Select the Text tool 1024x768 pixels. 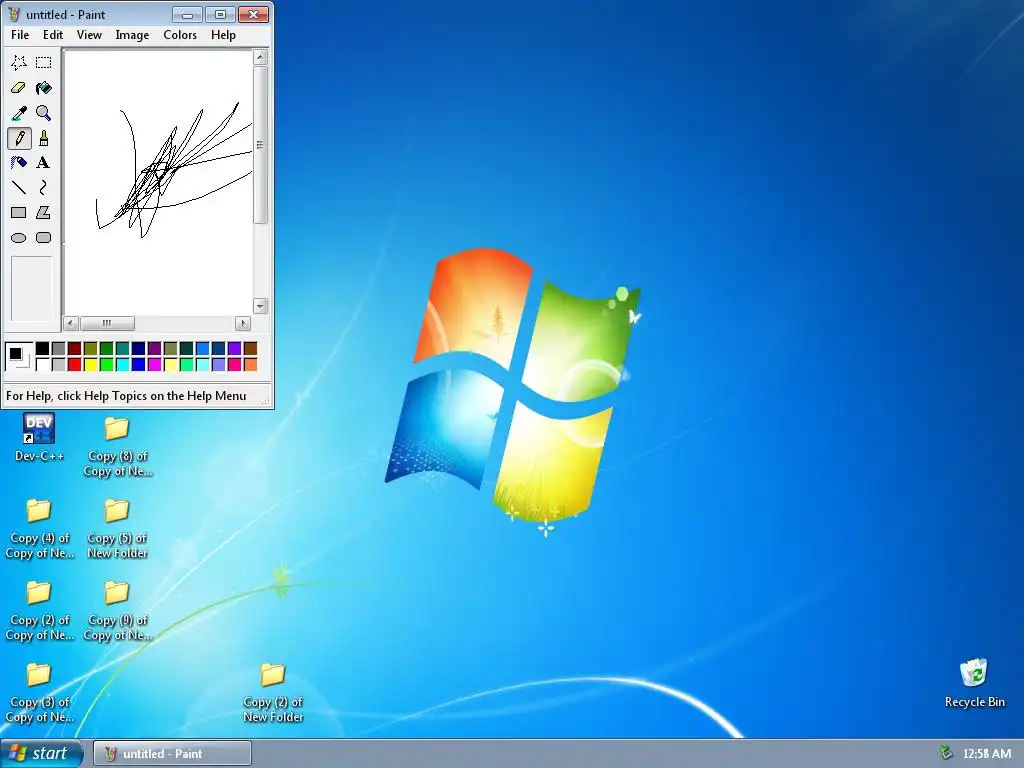pyautogui.click(x=44, y=163)
